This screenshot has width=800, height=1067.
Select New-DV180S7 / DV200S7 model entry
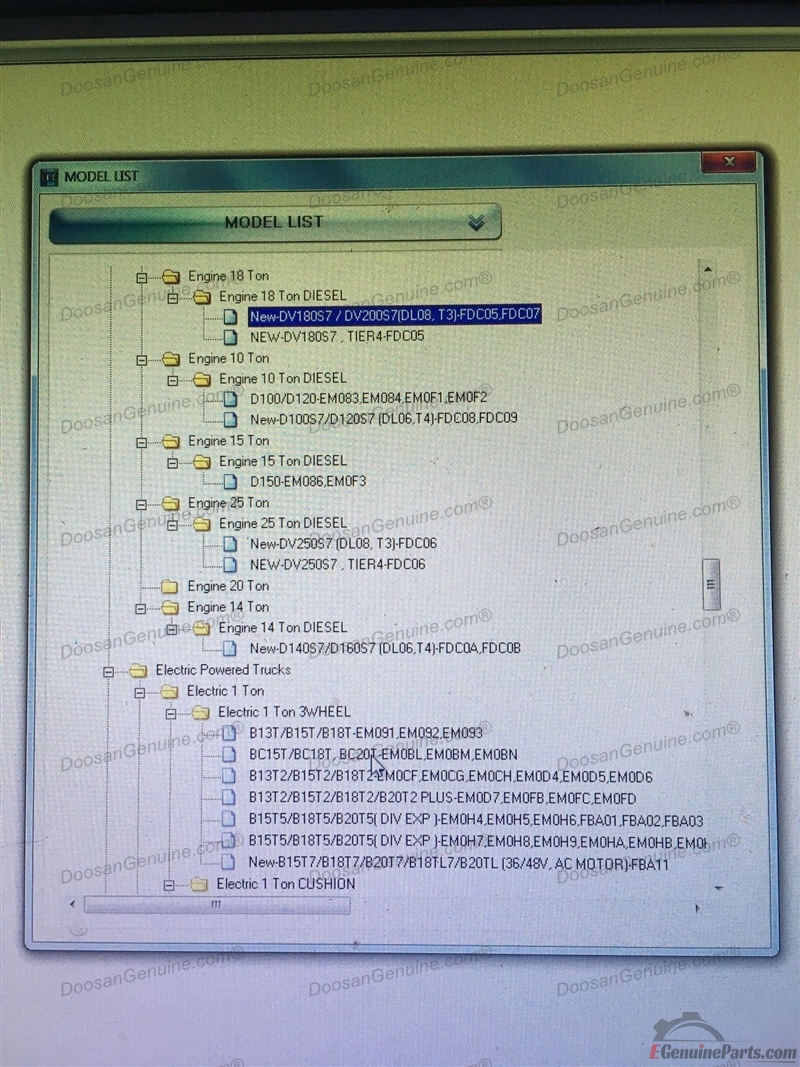(x=394, y=315)
